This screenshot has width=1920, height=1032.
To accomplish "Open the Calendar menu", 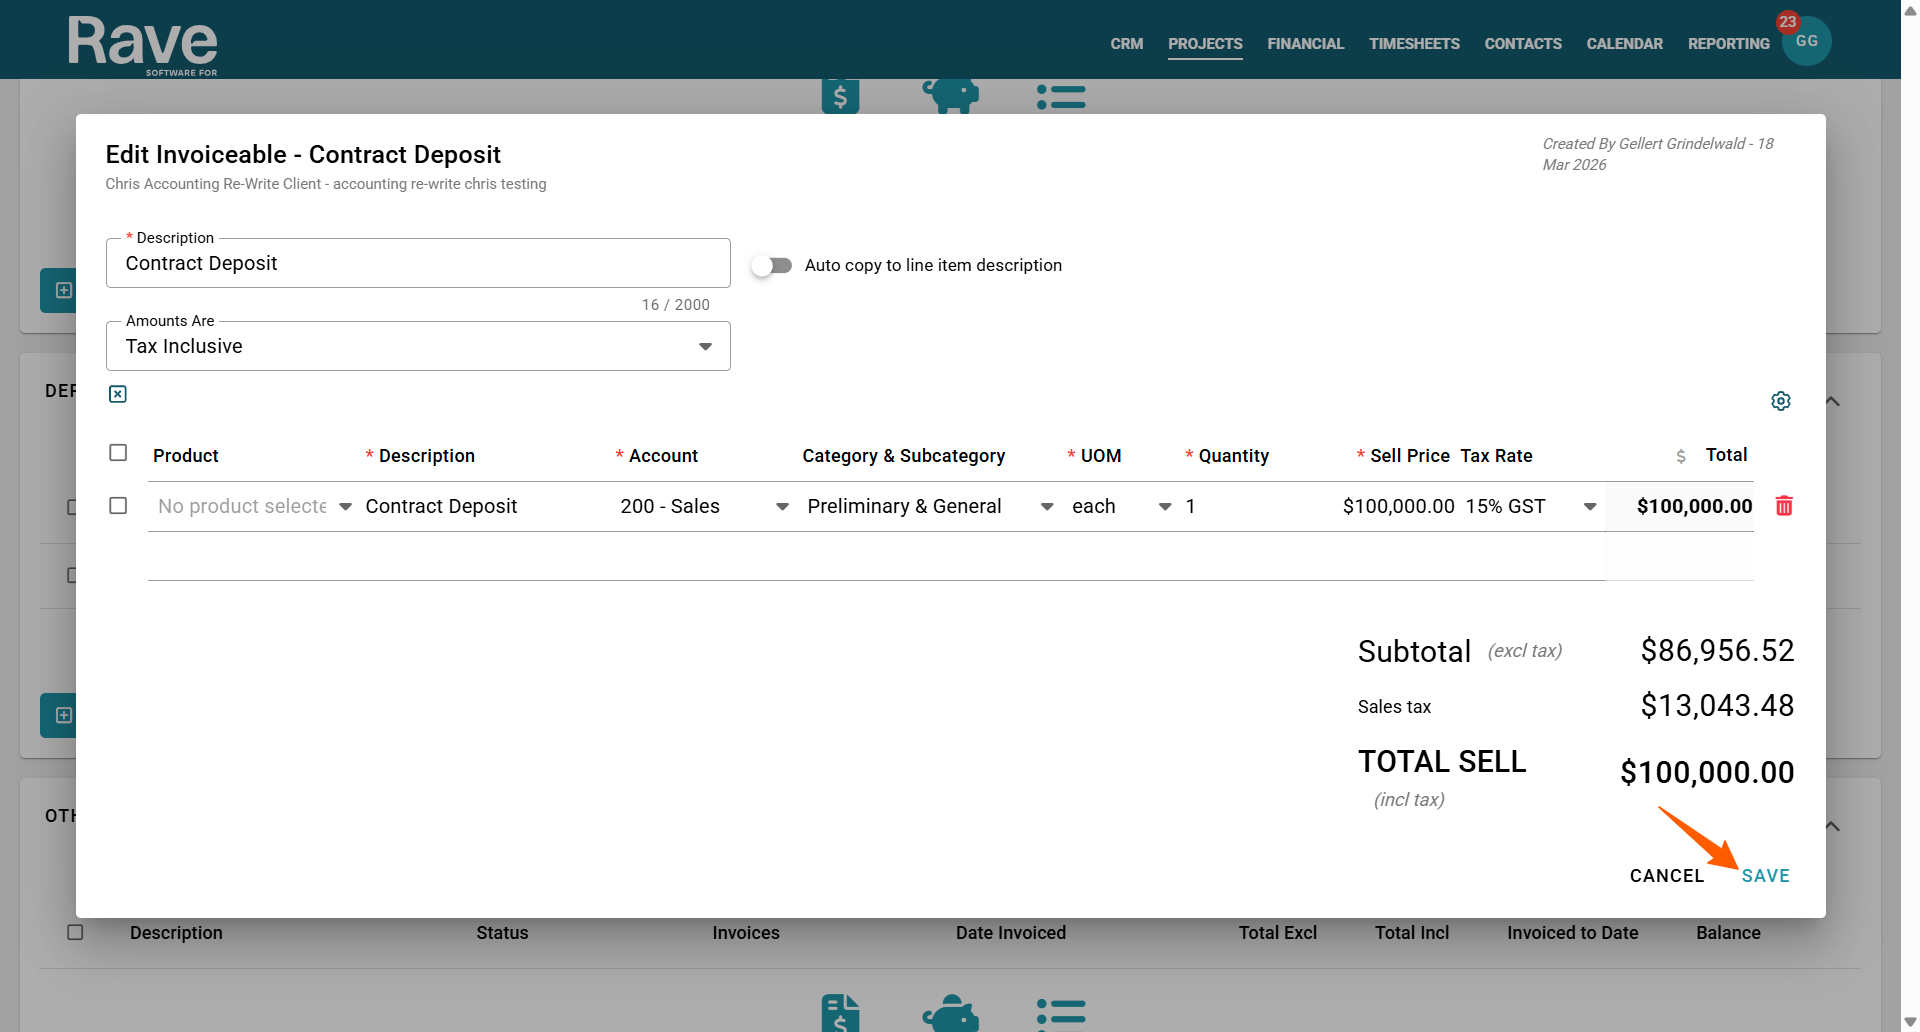I will click(x=1624, y=44).
